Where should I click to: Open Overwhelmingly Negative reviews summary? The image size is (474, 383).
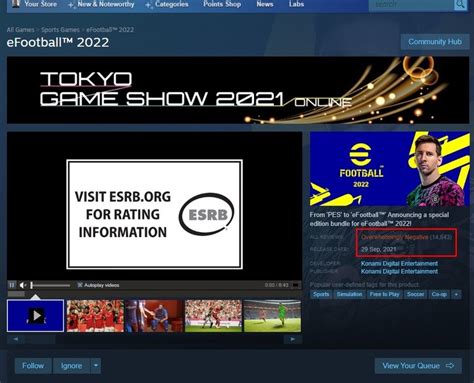coord(395,237)
